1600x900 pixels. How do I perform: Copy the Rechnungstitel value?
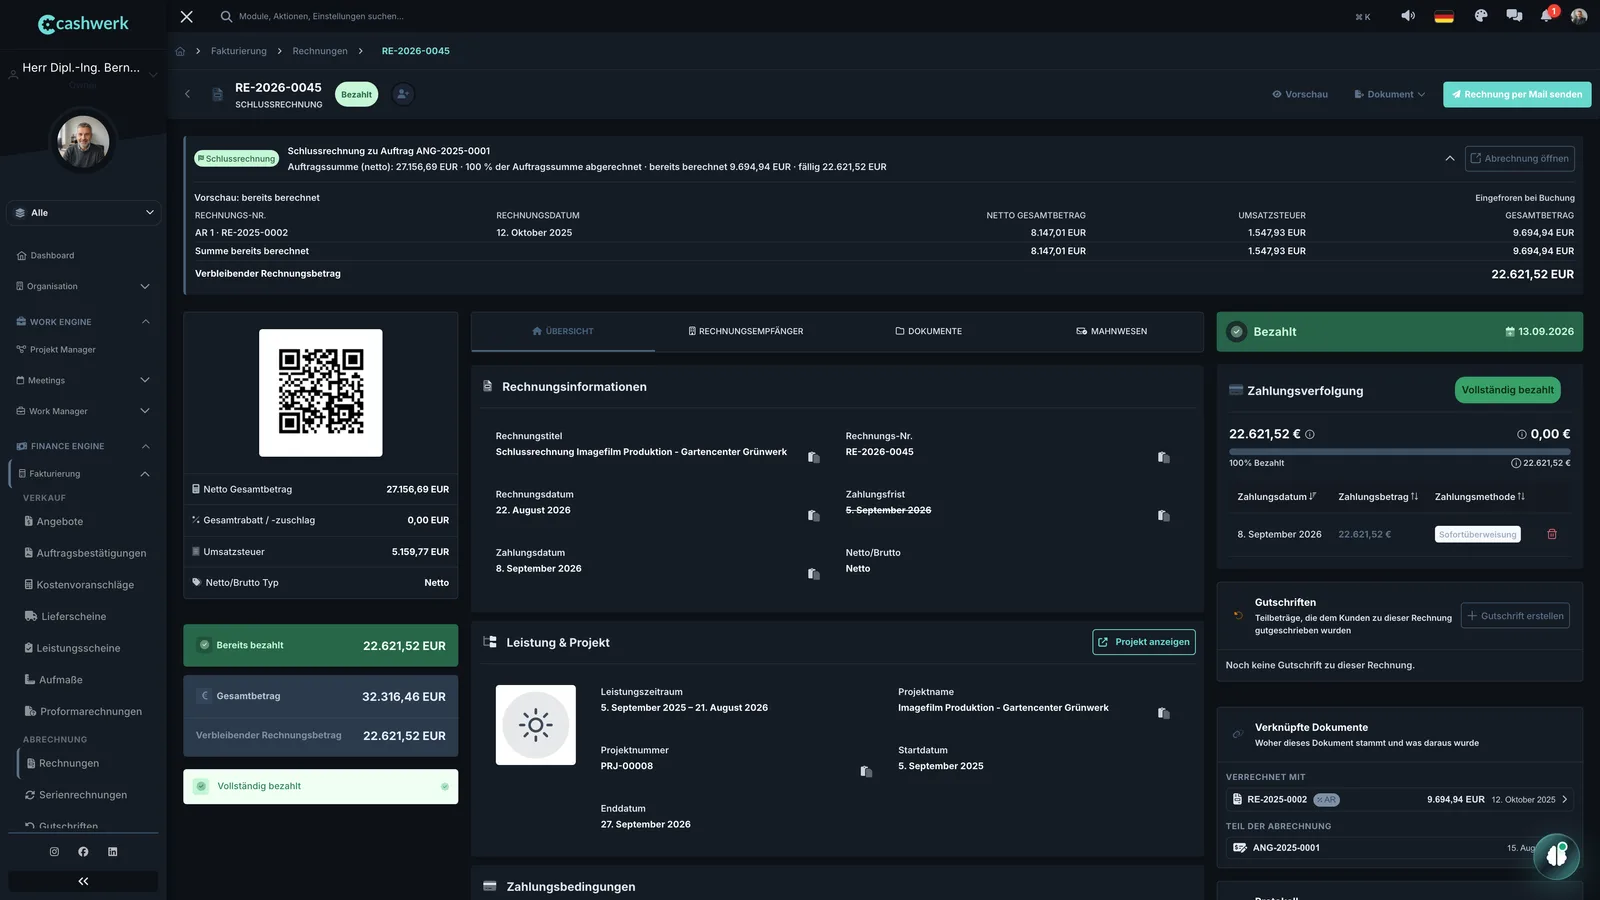tap(814, 457)
